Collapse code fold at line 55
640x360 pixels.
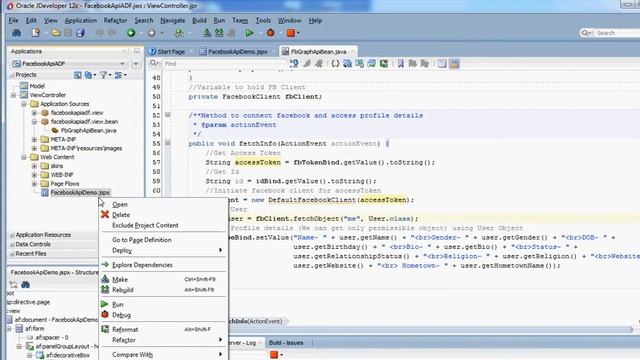(x=167, y=143)
